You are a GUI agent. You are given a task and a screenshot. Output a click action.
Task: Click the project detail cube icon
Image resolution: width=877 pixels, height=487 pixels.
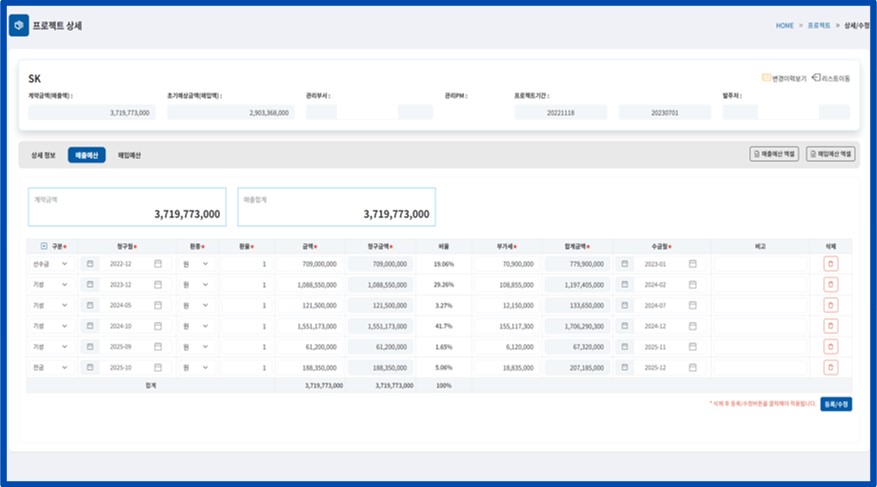(x=19, y=25)
